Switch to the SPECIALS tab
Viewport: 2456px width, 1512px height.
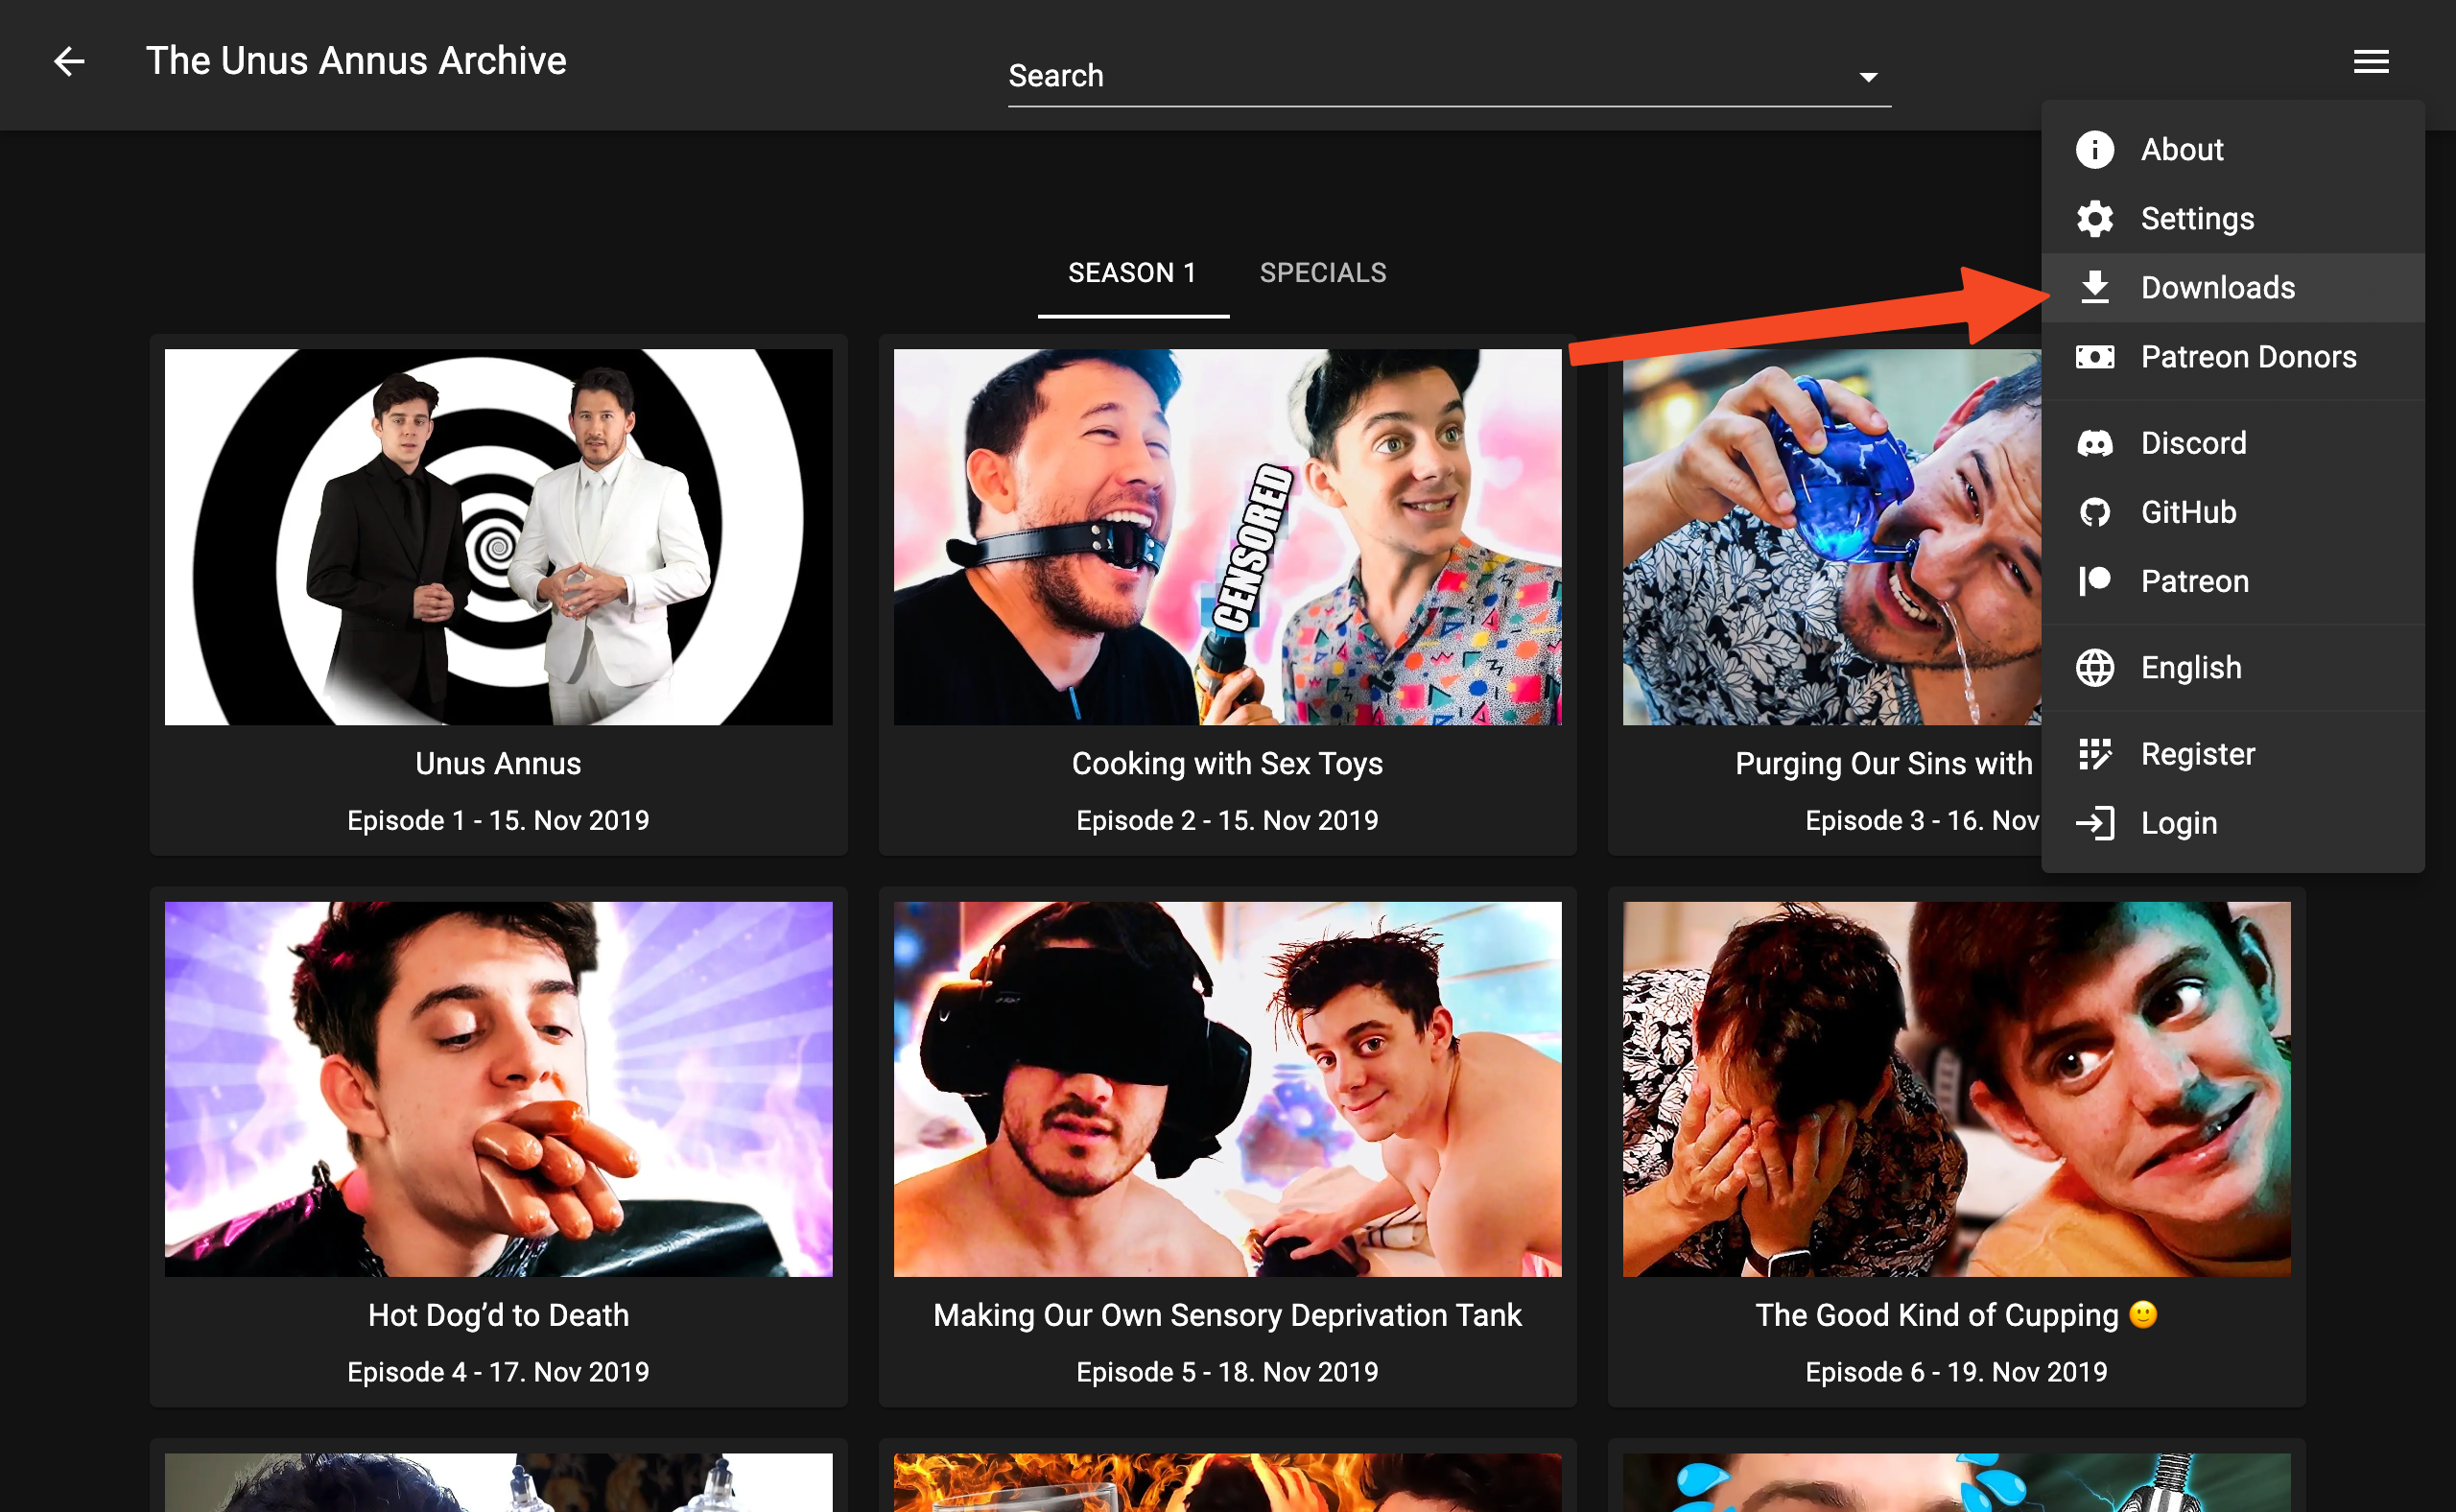tap(1323, 272)
